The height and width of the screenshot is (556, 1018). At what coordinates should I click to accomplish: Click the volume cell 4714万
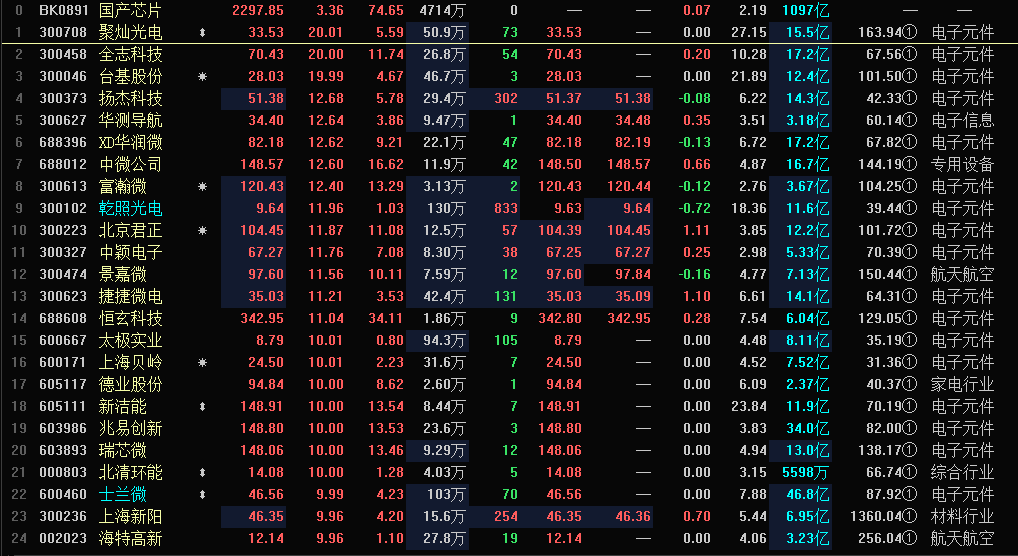point(442,10)
